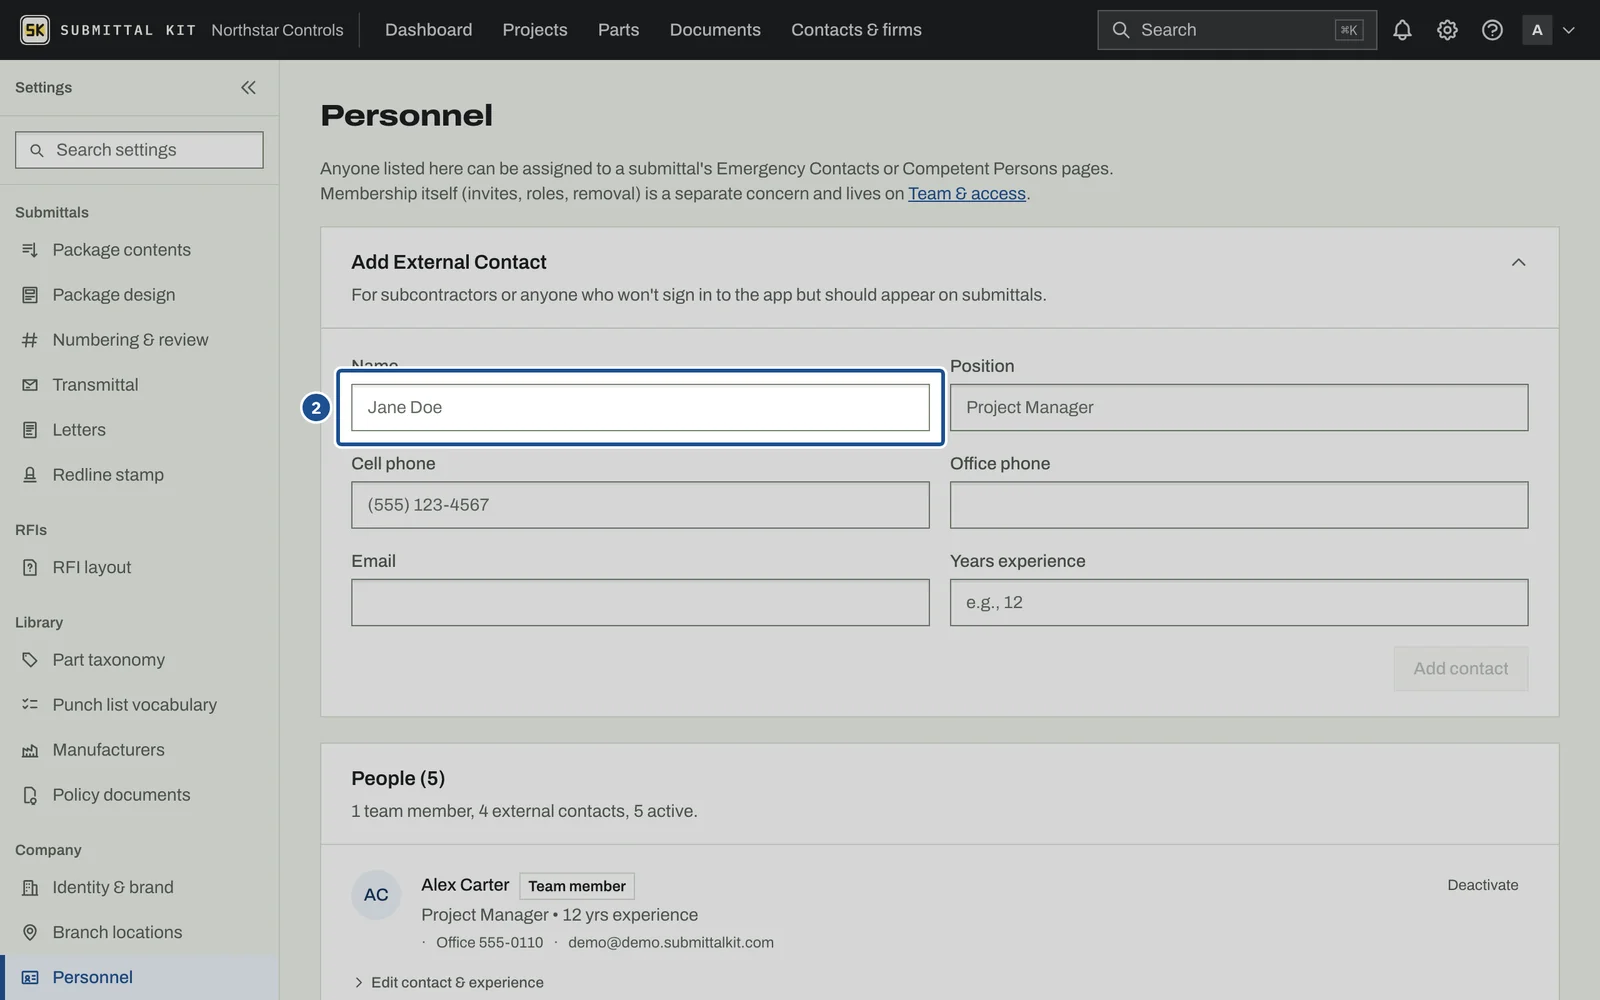Open Contacts & firms tab

pos(856,30)
